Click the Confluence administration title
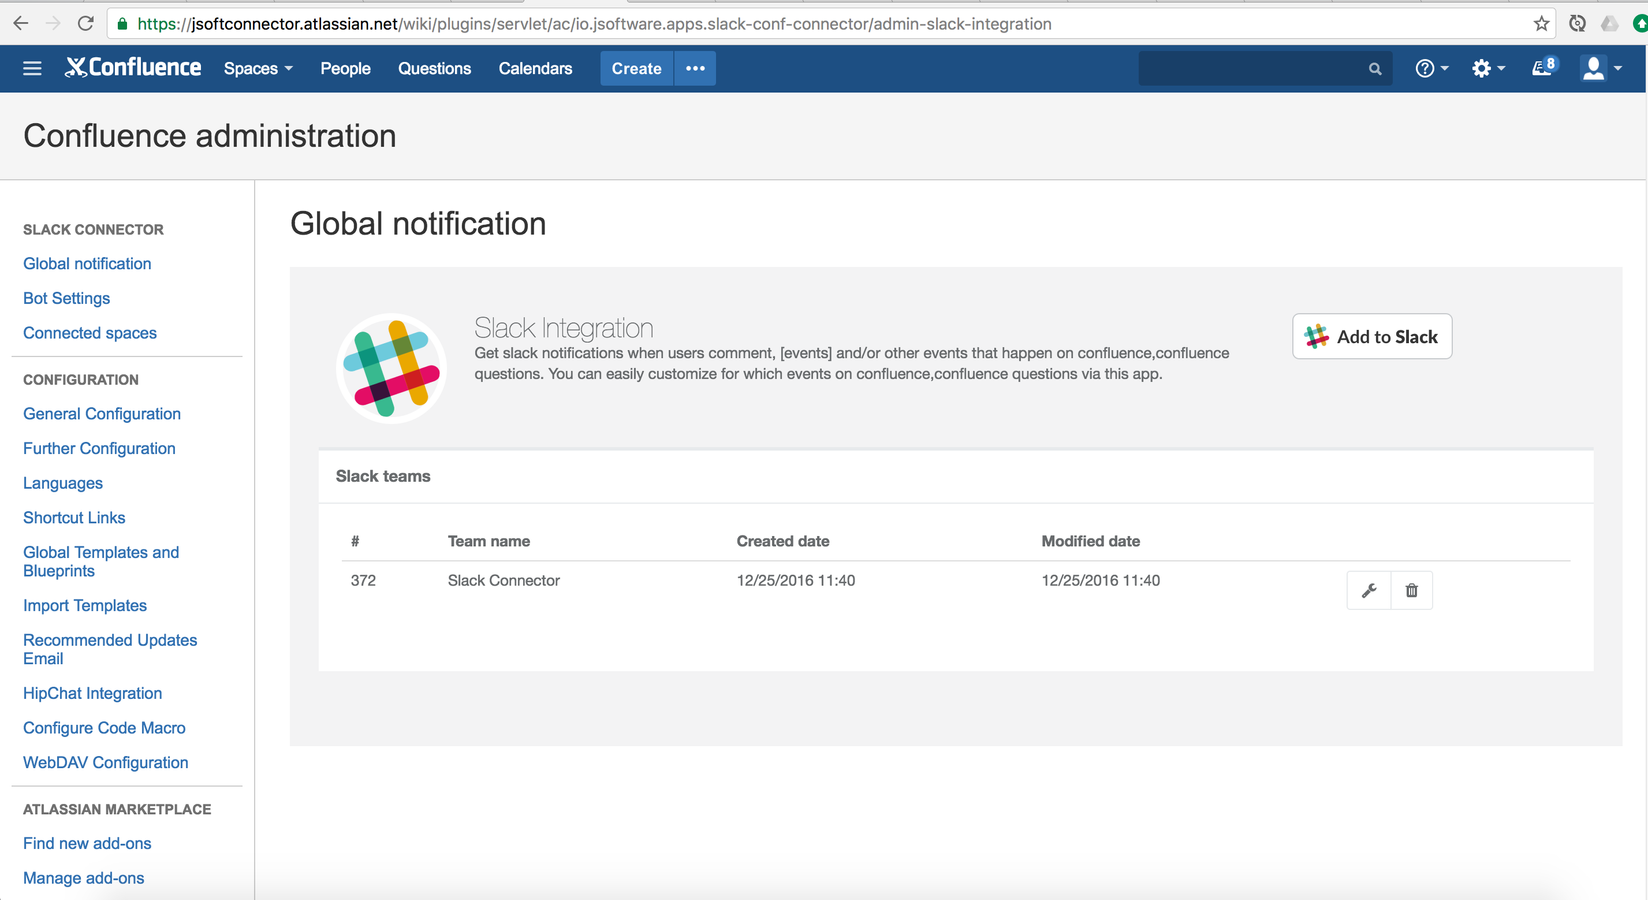 pyautogui.click(x=210, y=135)
